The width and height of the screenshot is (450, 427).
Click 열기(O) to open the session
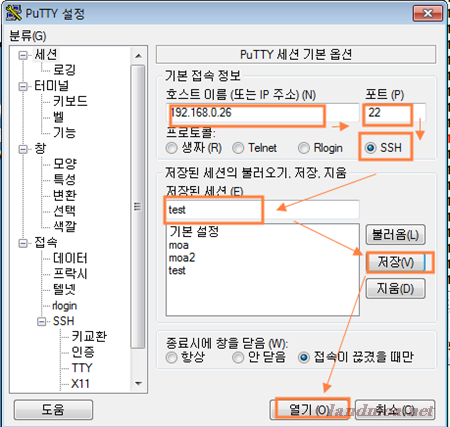[x=309, y=409]
